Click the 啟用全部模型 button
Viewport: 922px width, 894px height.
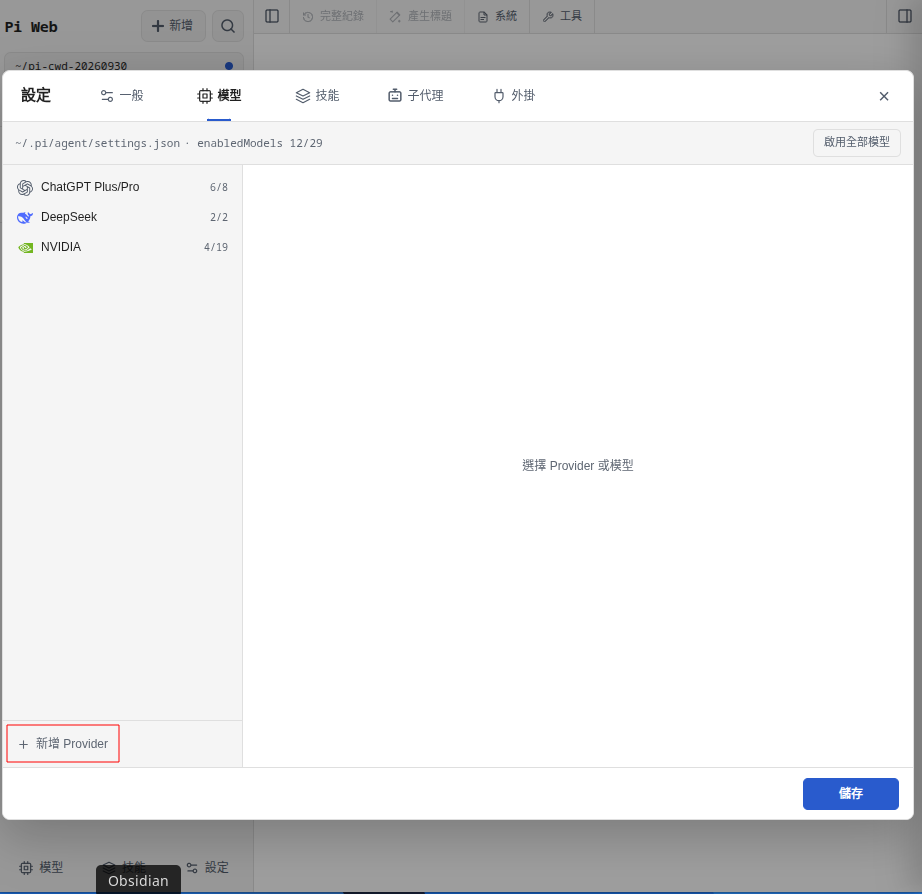click(x=856, y=142)
